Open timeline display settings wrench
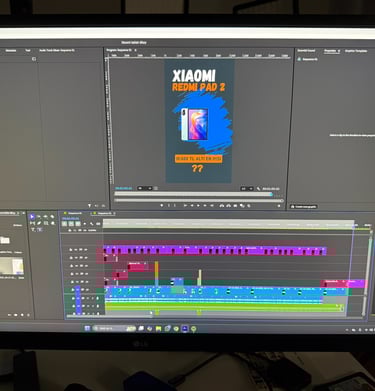This screenshot has width=375, height=391. click(91, 224)
